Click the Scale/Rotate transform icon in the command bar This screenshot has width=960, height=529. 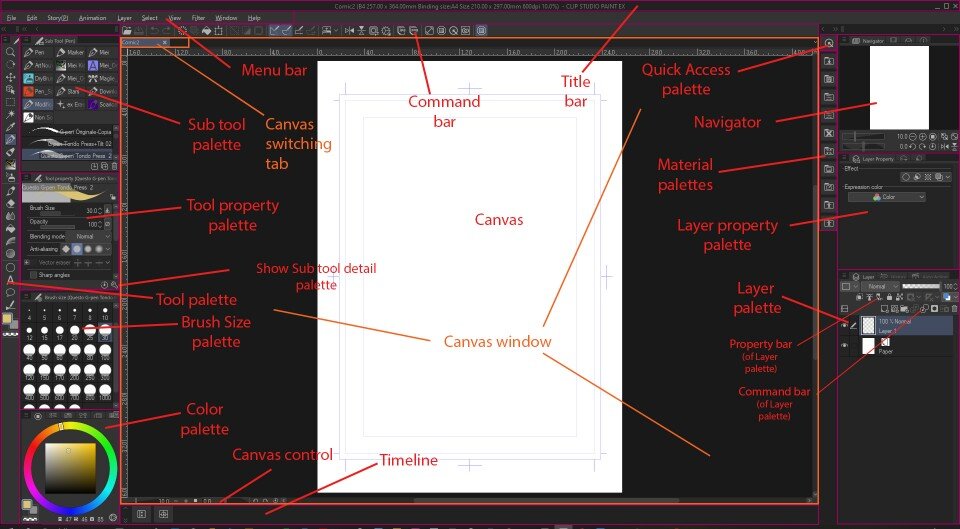click(x=219, y=31)
